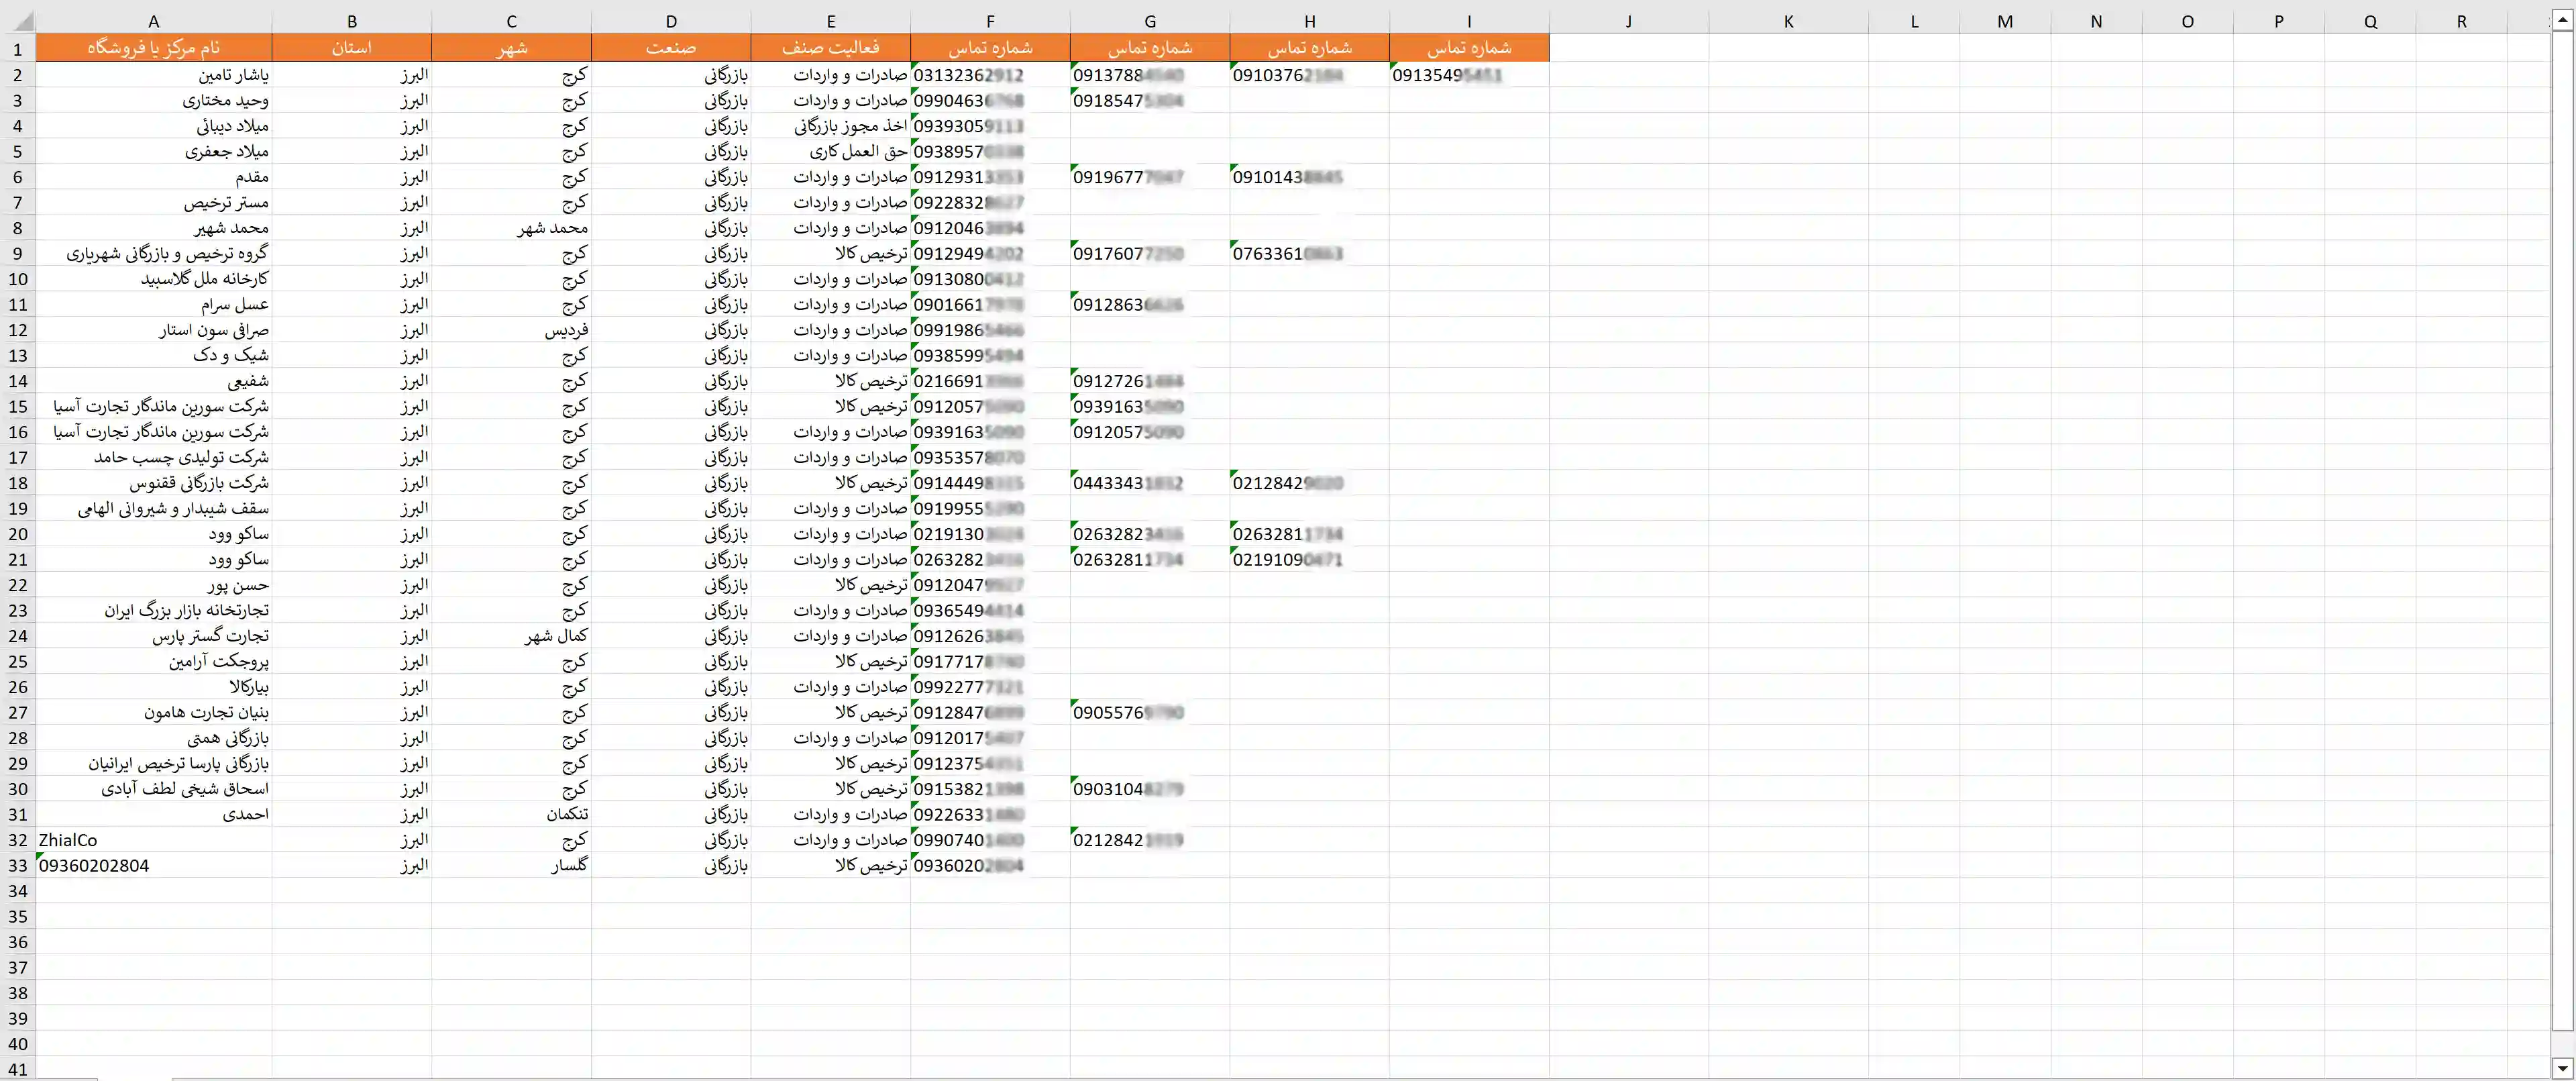2576x1081 pixels.
Task: Select cell 'وحید مختاری'
Action: 153,100
